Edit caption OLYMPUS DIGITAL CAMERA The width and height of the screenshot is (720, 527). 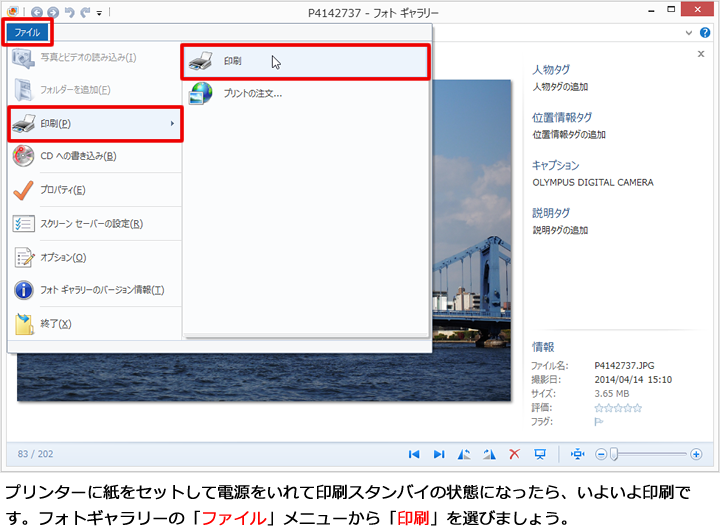point(593,183)
